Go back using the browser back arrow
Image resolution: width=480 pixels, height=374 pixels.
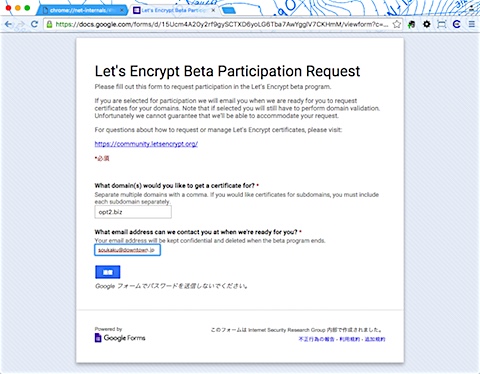coord(8,24)
